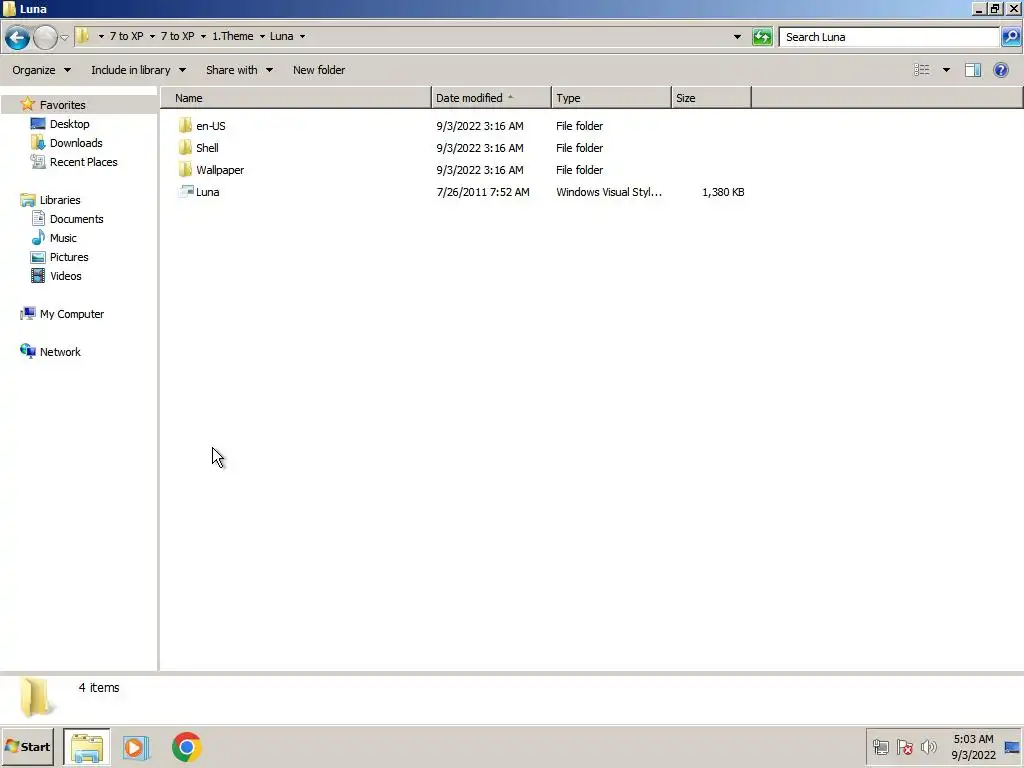Image resolution: width=1024 pixels, height=768 pixels.
Task: Select the Shell folder icon
Action: point(185,148)
